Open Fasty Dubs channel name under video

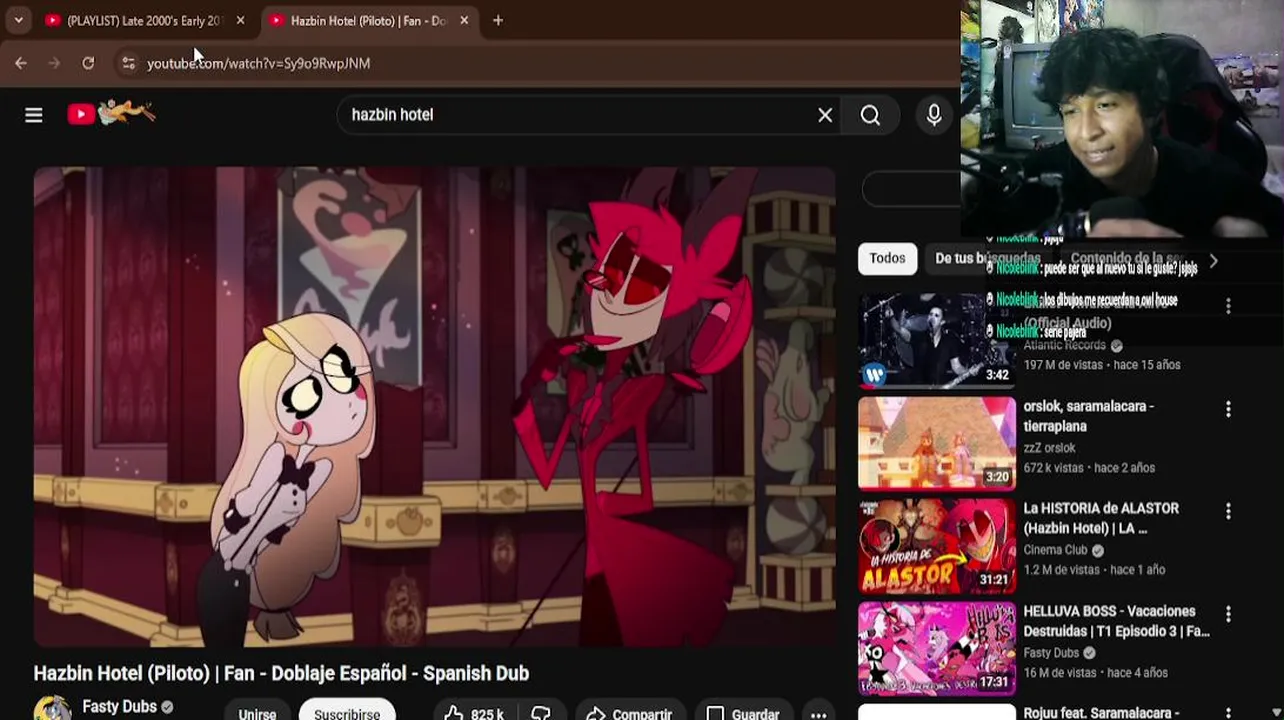point(119,707)
